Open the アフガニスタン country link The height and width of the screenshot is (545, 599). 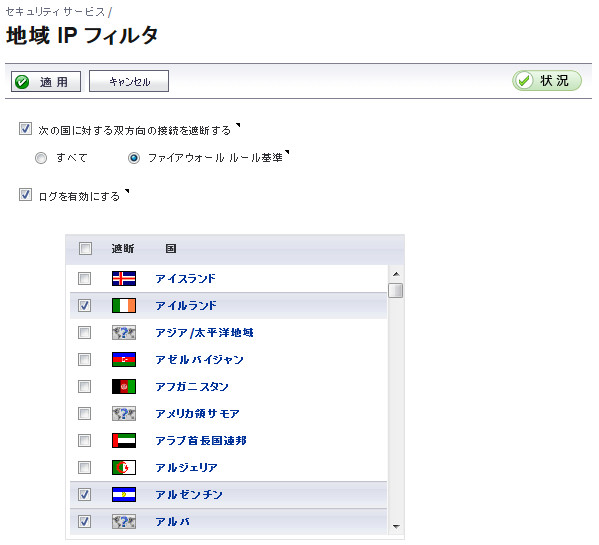pyautogui.click(x=192, y=387)
